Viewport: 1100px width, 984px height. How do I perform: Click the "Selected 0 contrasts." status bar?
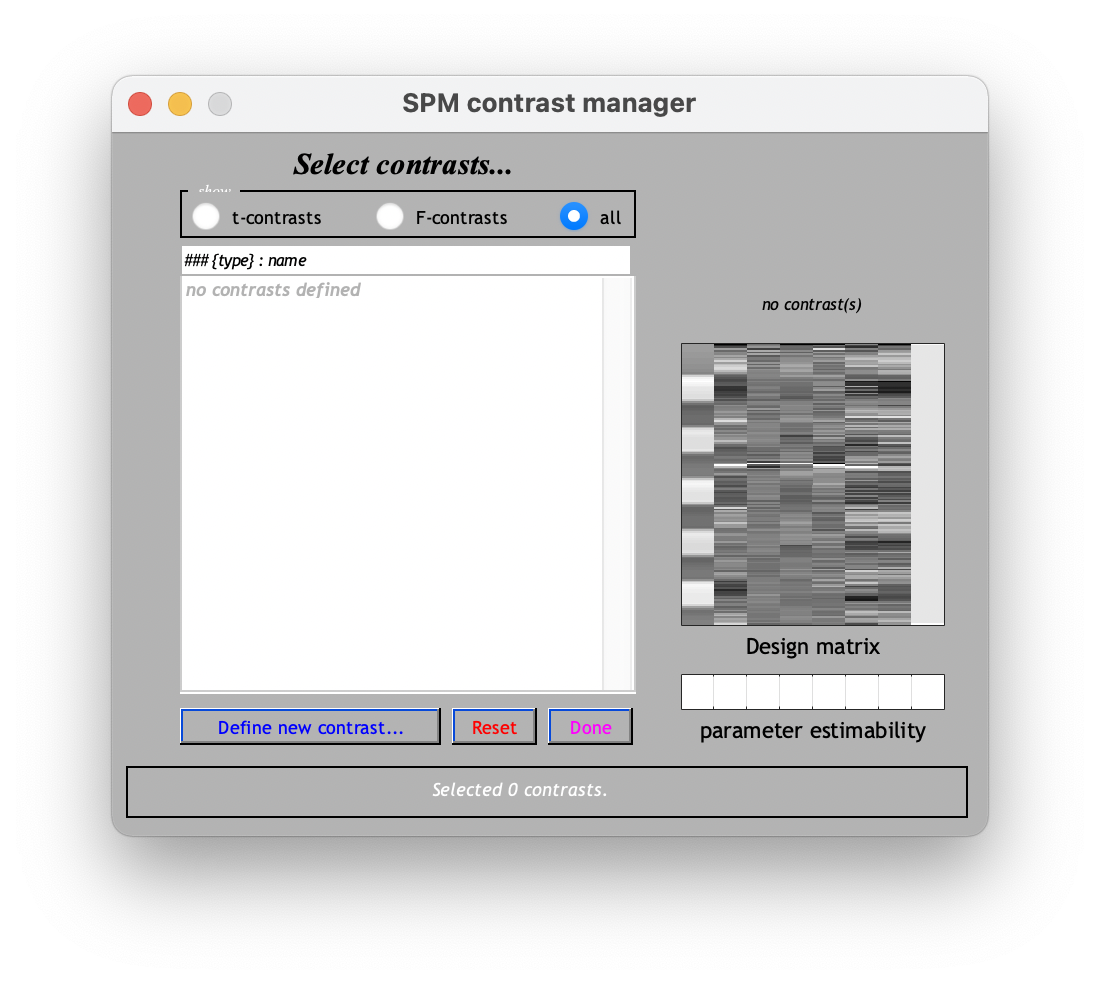pyautogui.click(x=546, y=791)
